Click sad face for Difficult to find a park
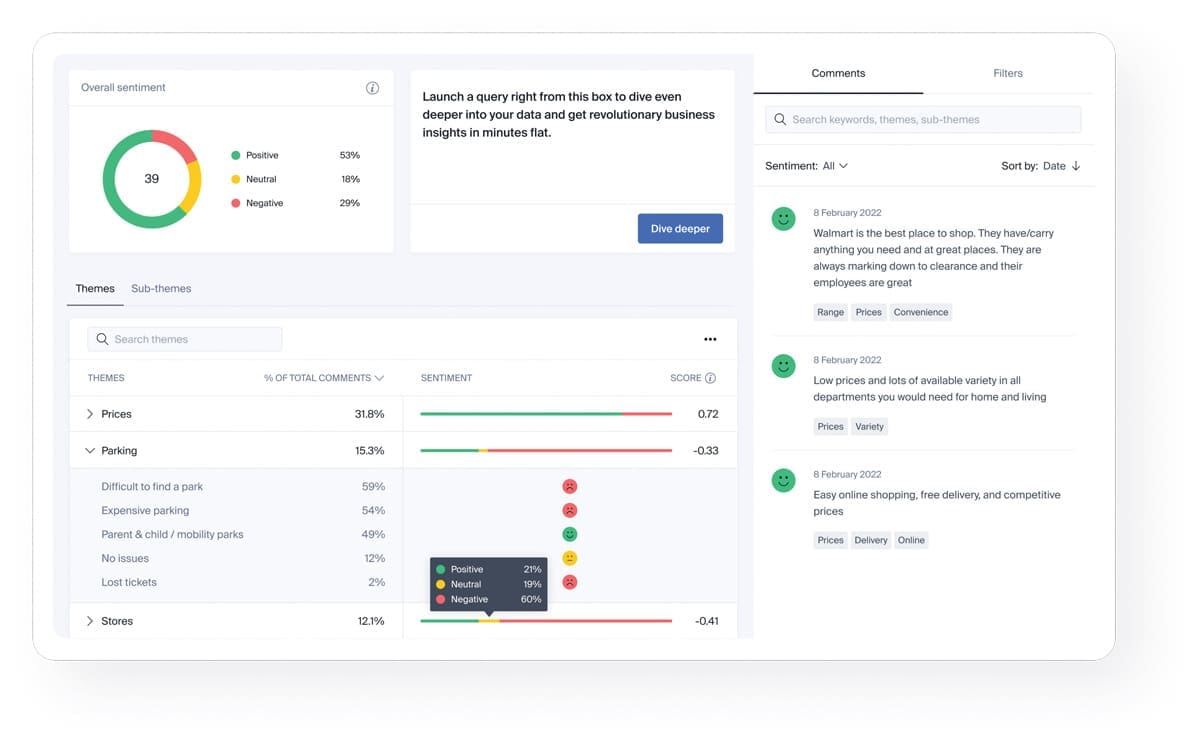Viewport: 1200px width, 745px height. point(569,487)
